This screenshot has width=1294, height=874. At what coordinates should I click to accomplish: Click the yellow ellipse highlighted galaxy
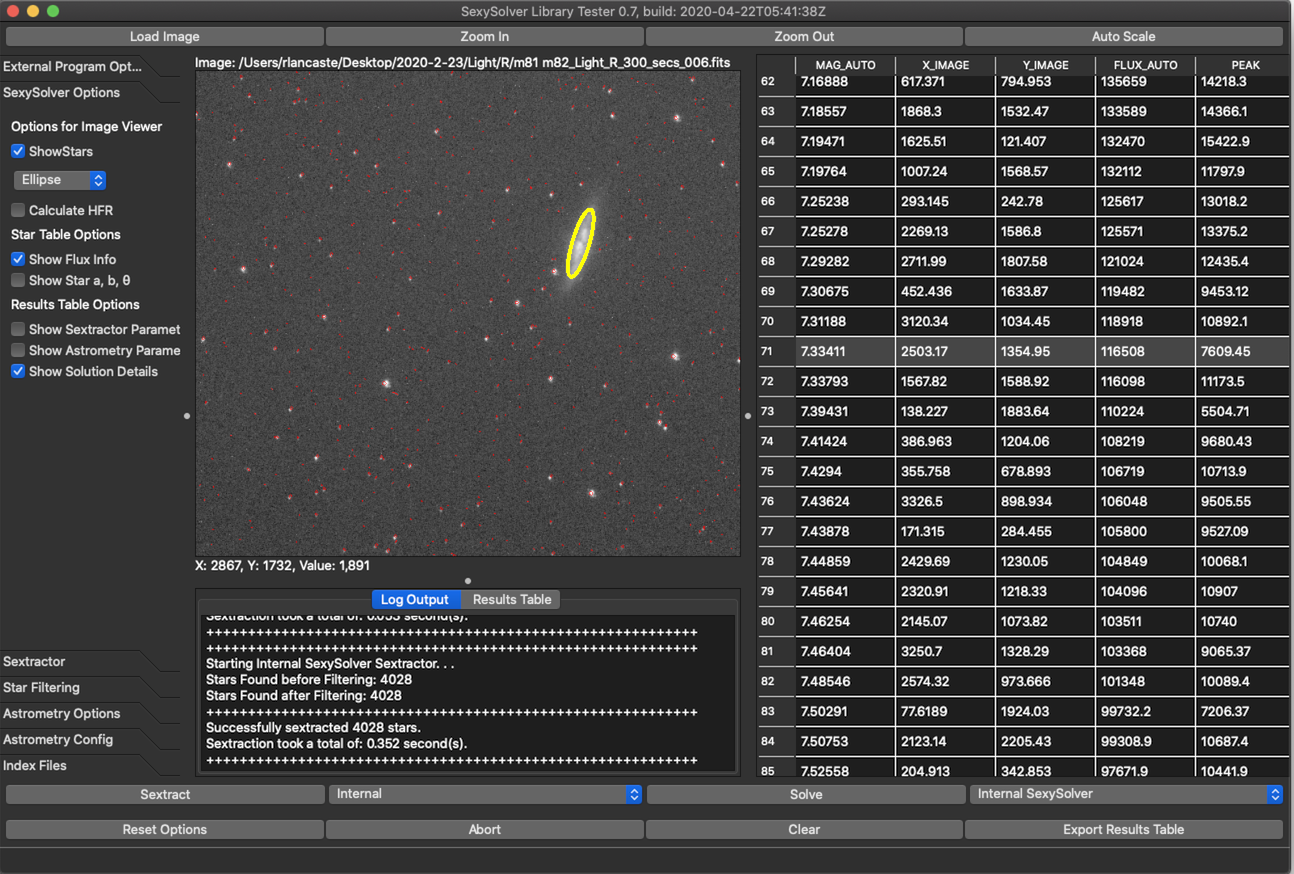(x=580, y=242)
